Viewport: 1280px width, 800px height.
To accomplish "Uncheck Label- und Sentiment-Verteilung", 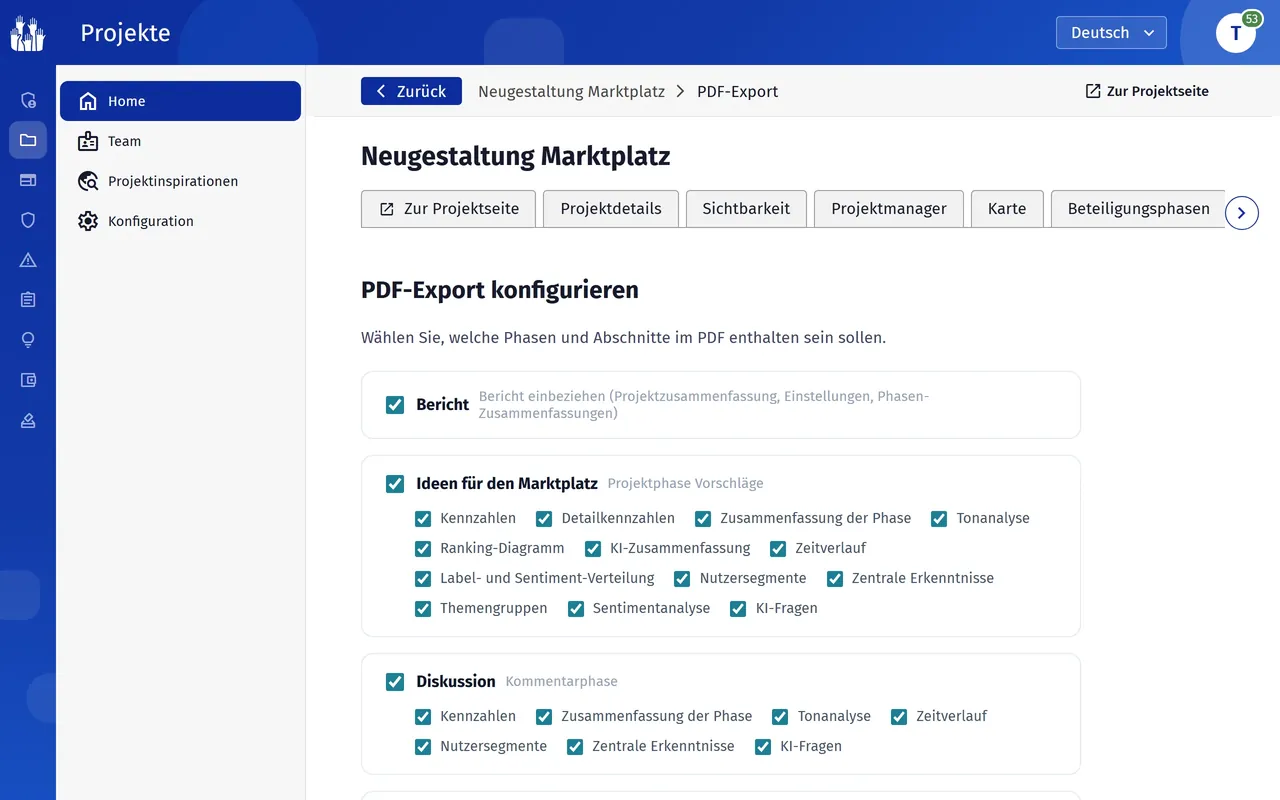I will (x=423, y=579).
